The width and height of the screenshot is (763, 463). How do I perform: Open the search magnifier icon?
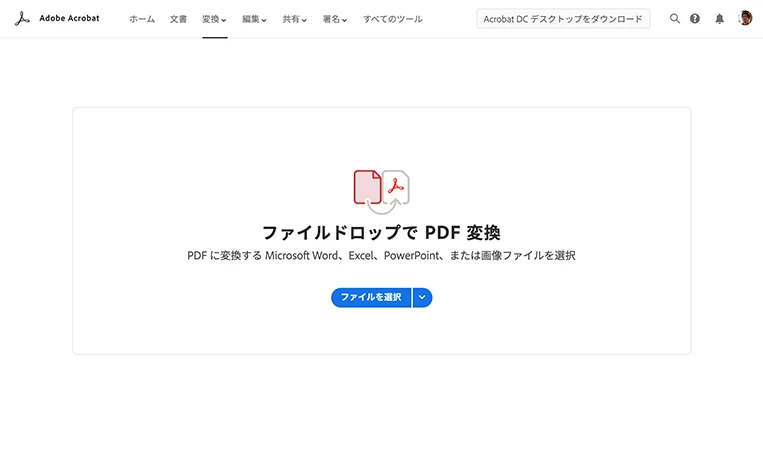point(674,19)
